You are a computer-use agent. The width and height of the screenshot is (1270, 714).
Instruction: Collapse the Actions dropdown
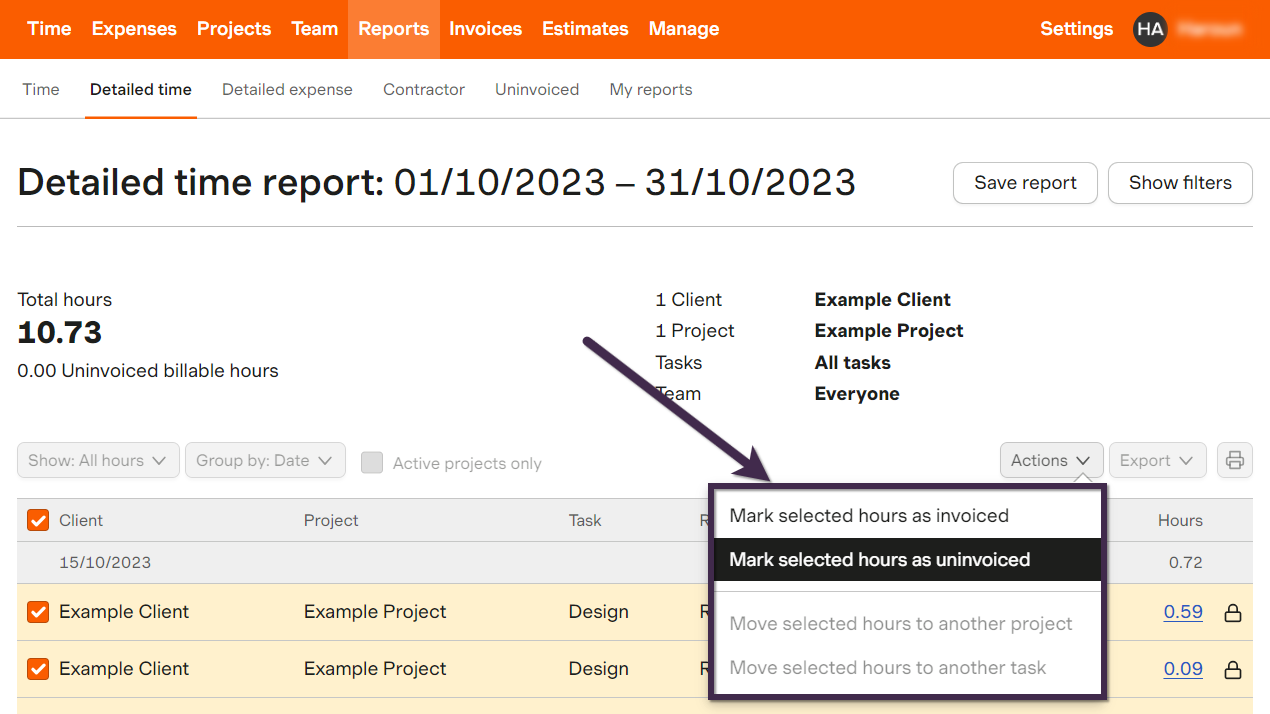click(x=1050, y=460)
